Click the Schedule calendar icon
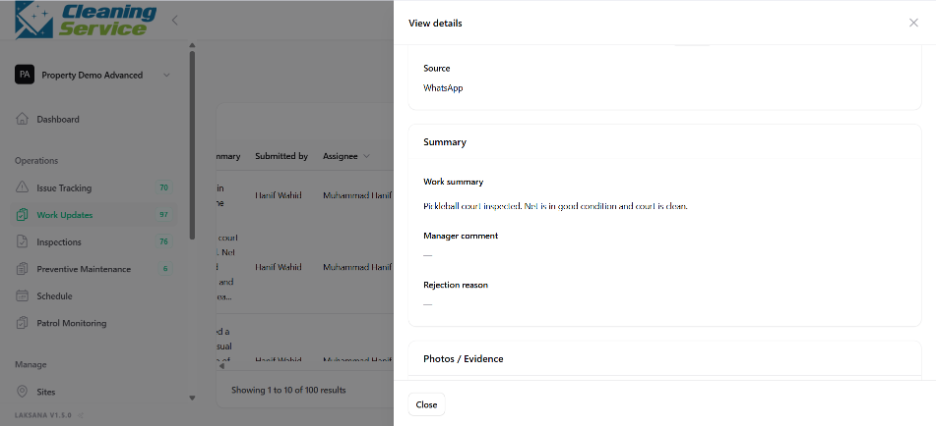This screenshot has height=426, width=936. point(22,296)
